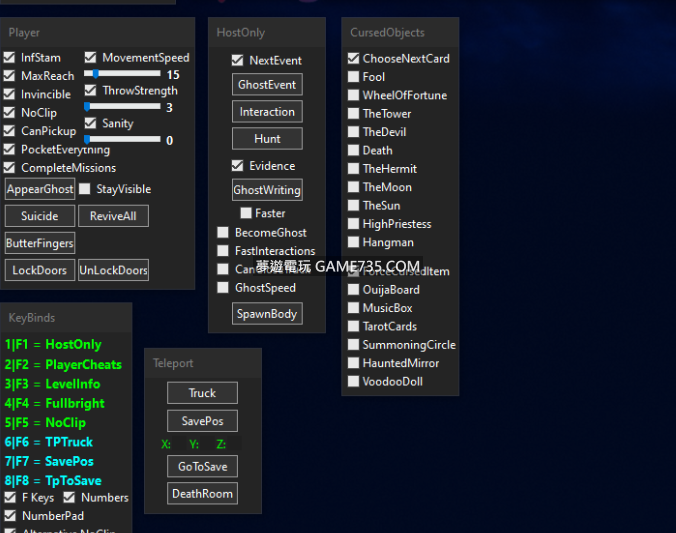
Task: Toggle the NumberPad keybind checkbox
Action: tap(10, 516)
